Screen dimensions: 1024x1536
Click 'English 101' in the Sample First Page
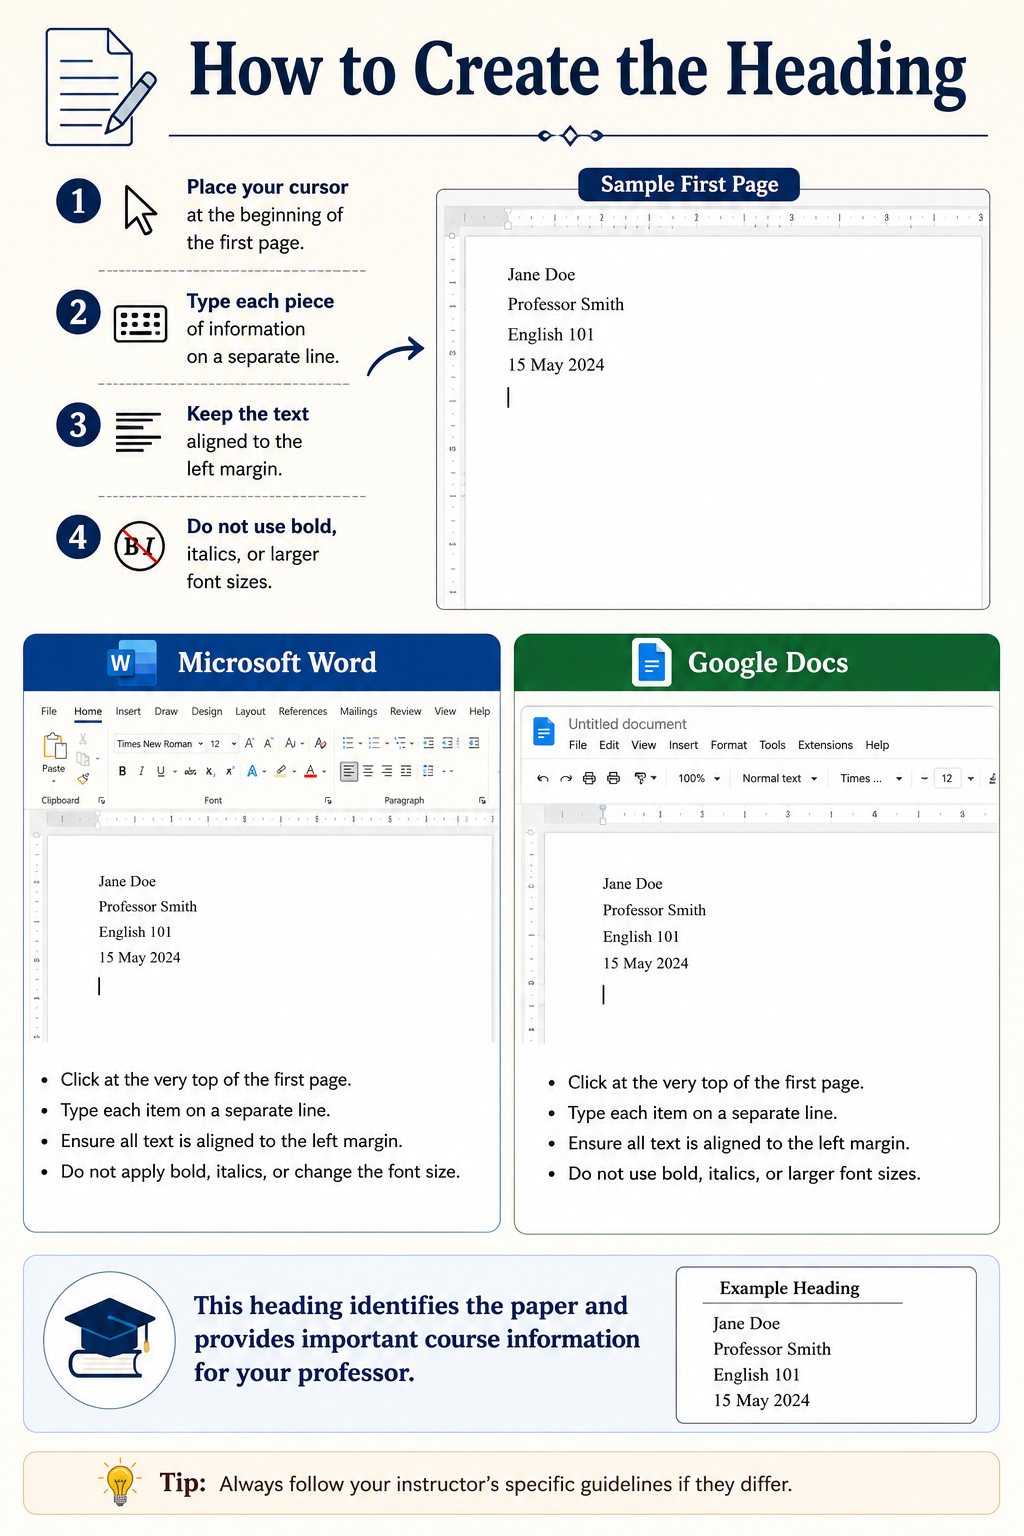click(x=551, y=334)
